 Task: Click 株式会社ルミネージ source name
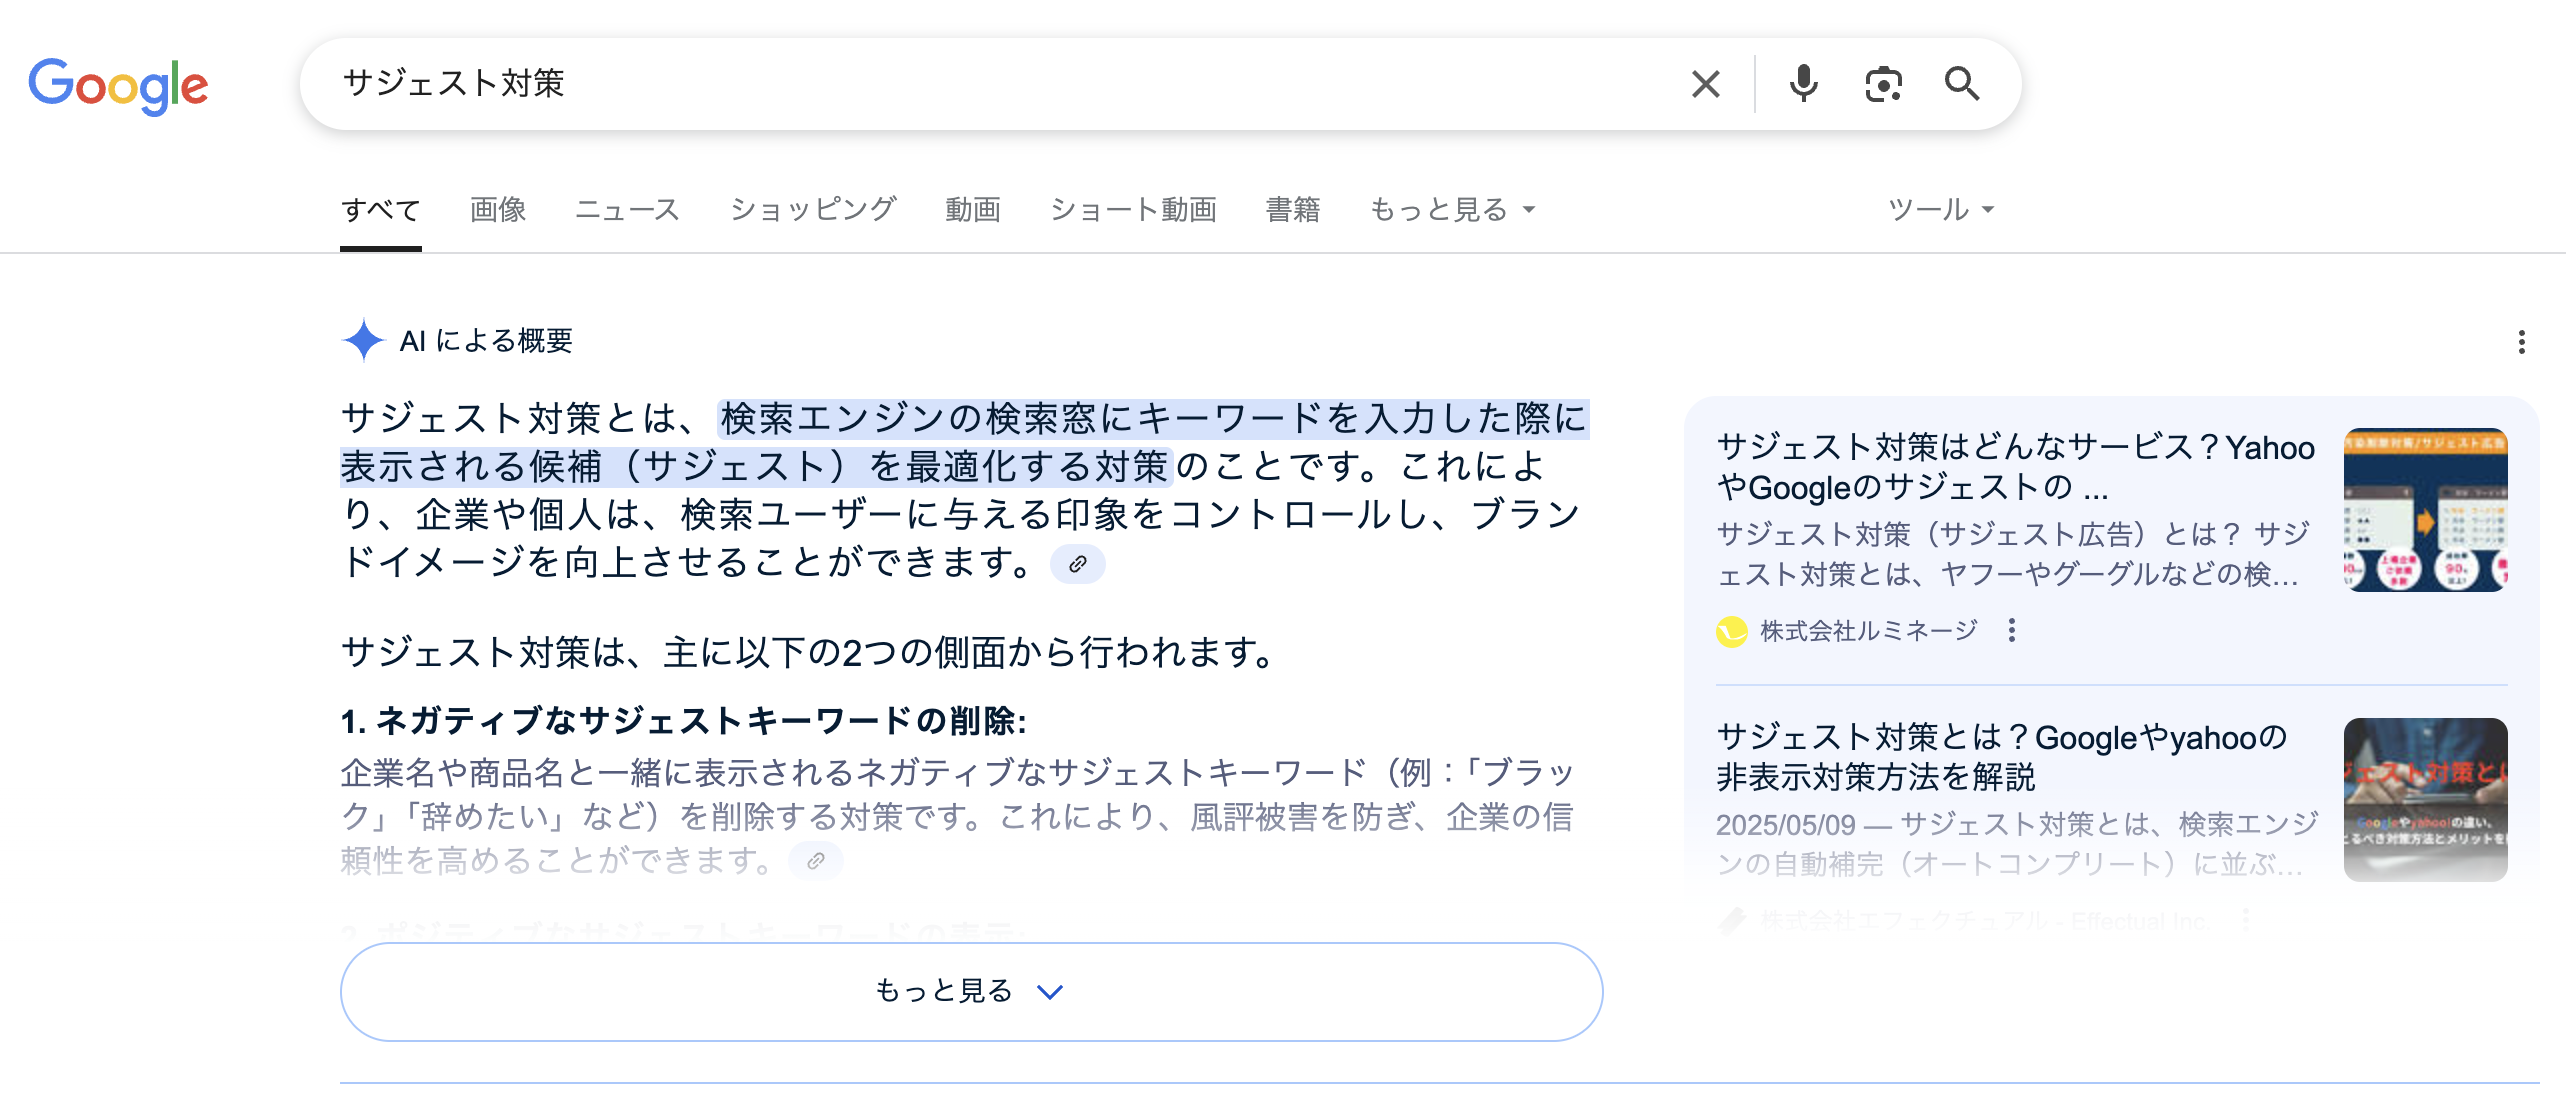pyautogui.click(x=1868, y=630)
